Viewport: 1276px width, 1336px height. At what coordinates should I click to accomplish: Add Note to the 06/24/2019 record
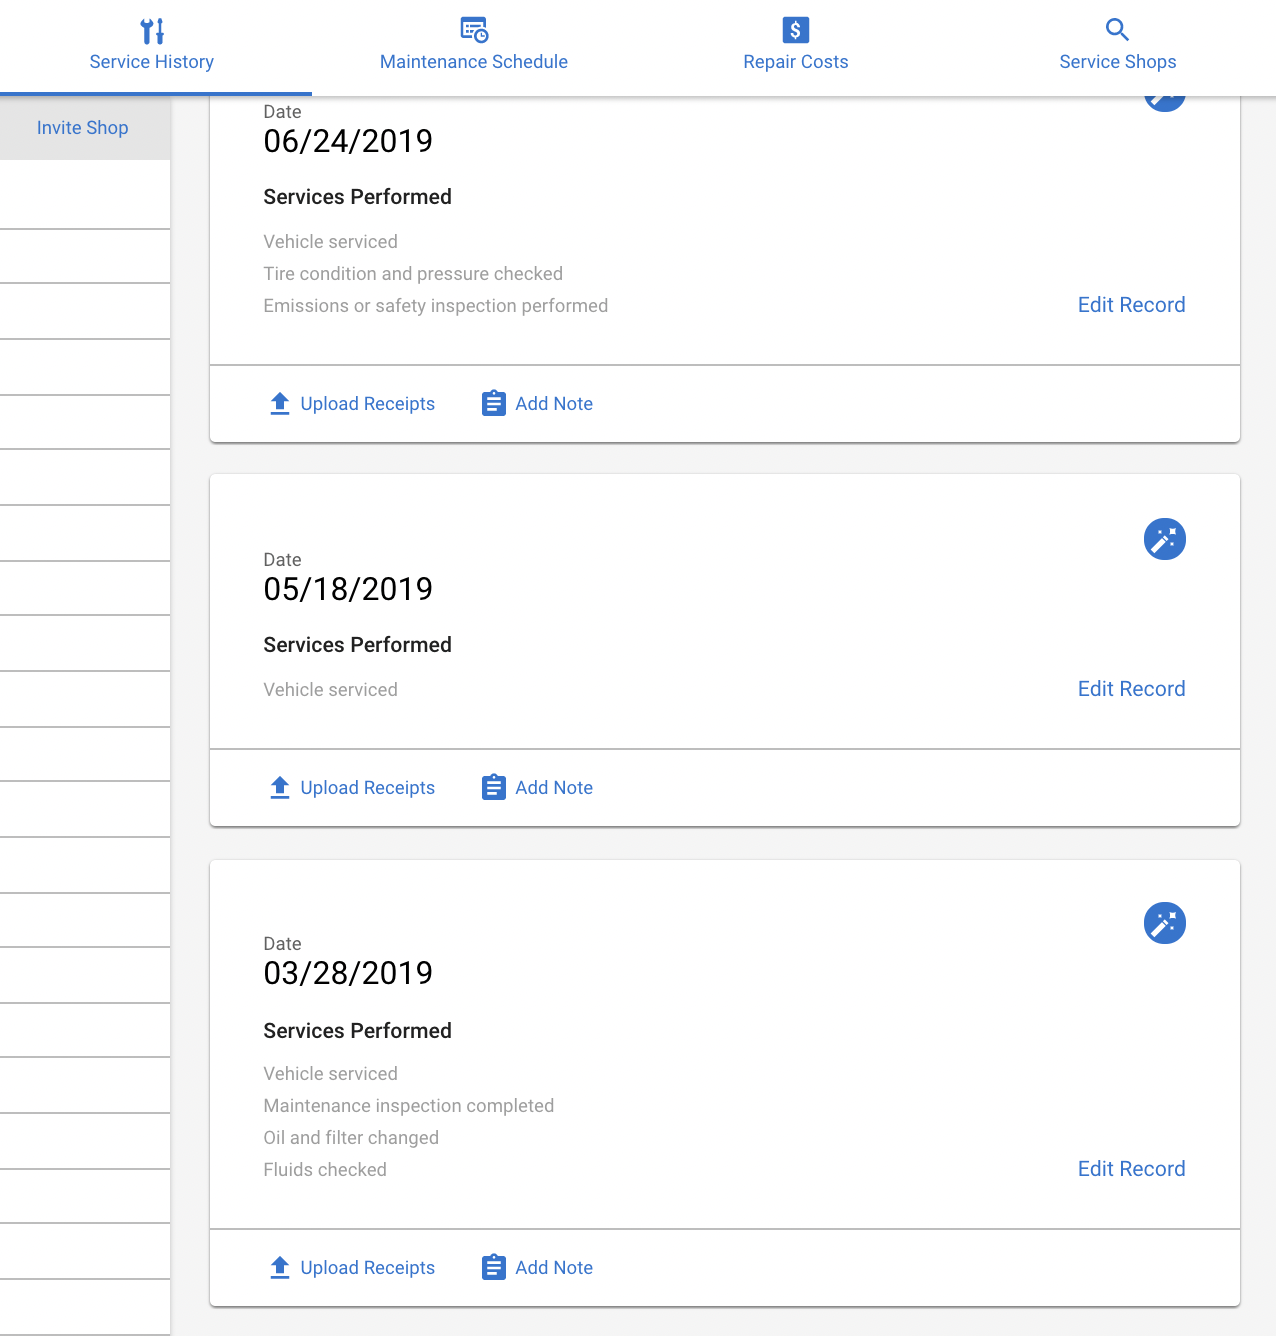click(x=537, y=404)
